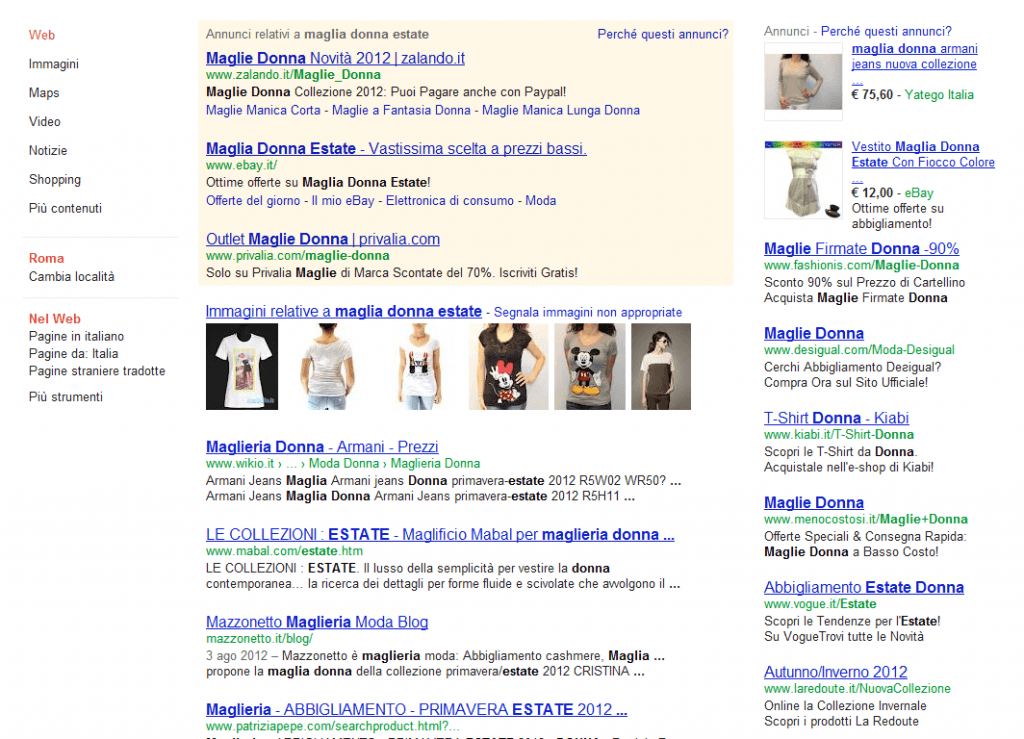Open Maglia Donna Estate eBay ad
The height and width of the screenshot is (739, 1024).
396,149
